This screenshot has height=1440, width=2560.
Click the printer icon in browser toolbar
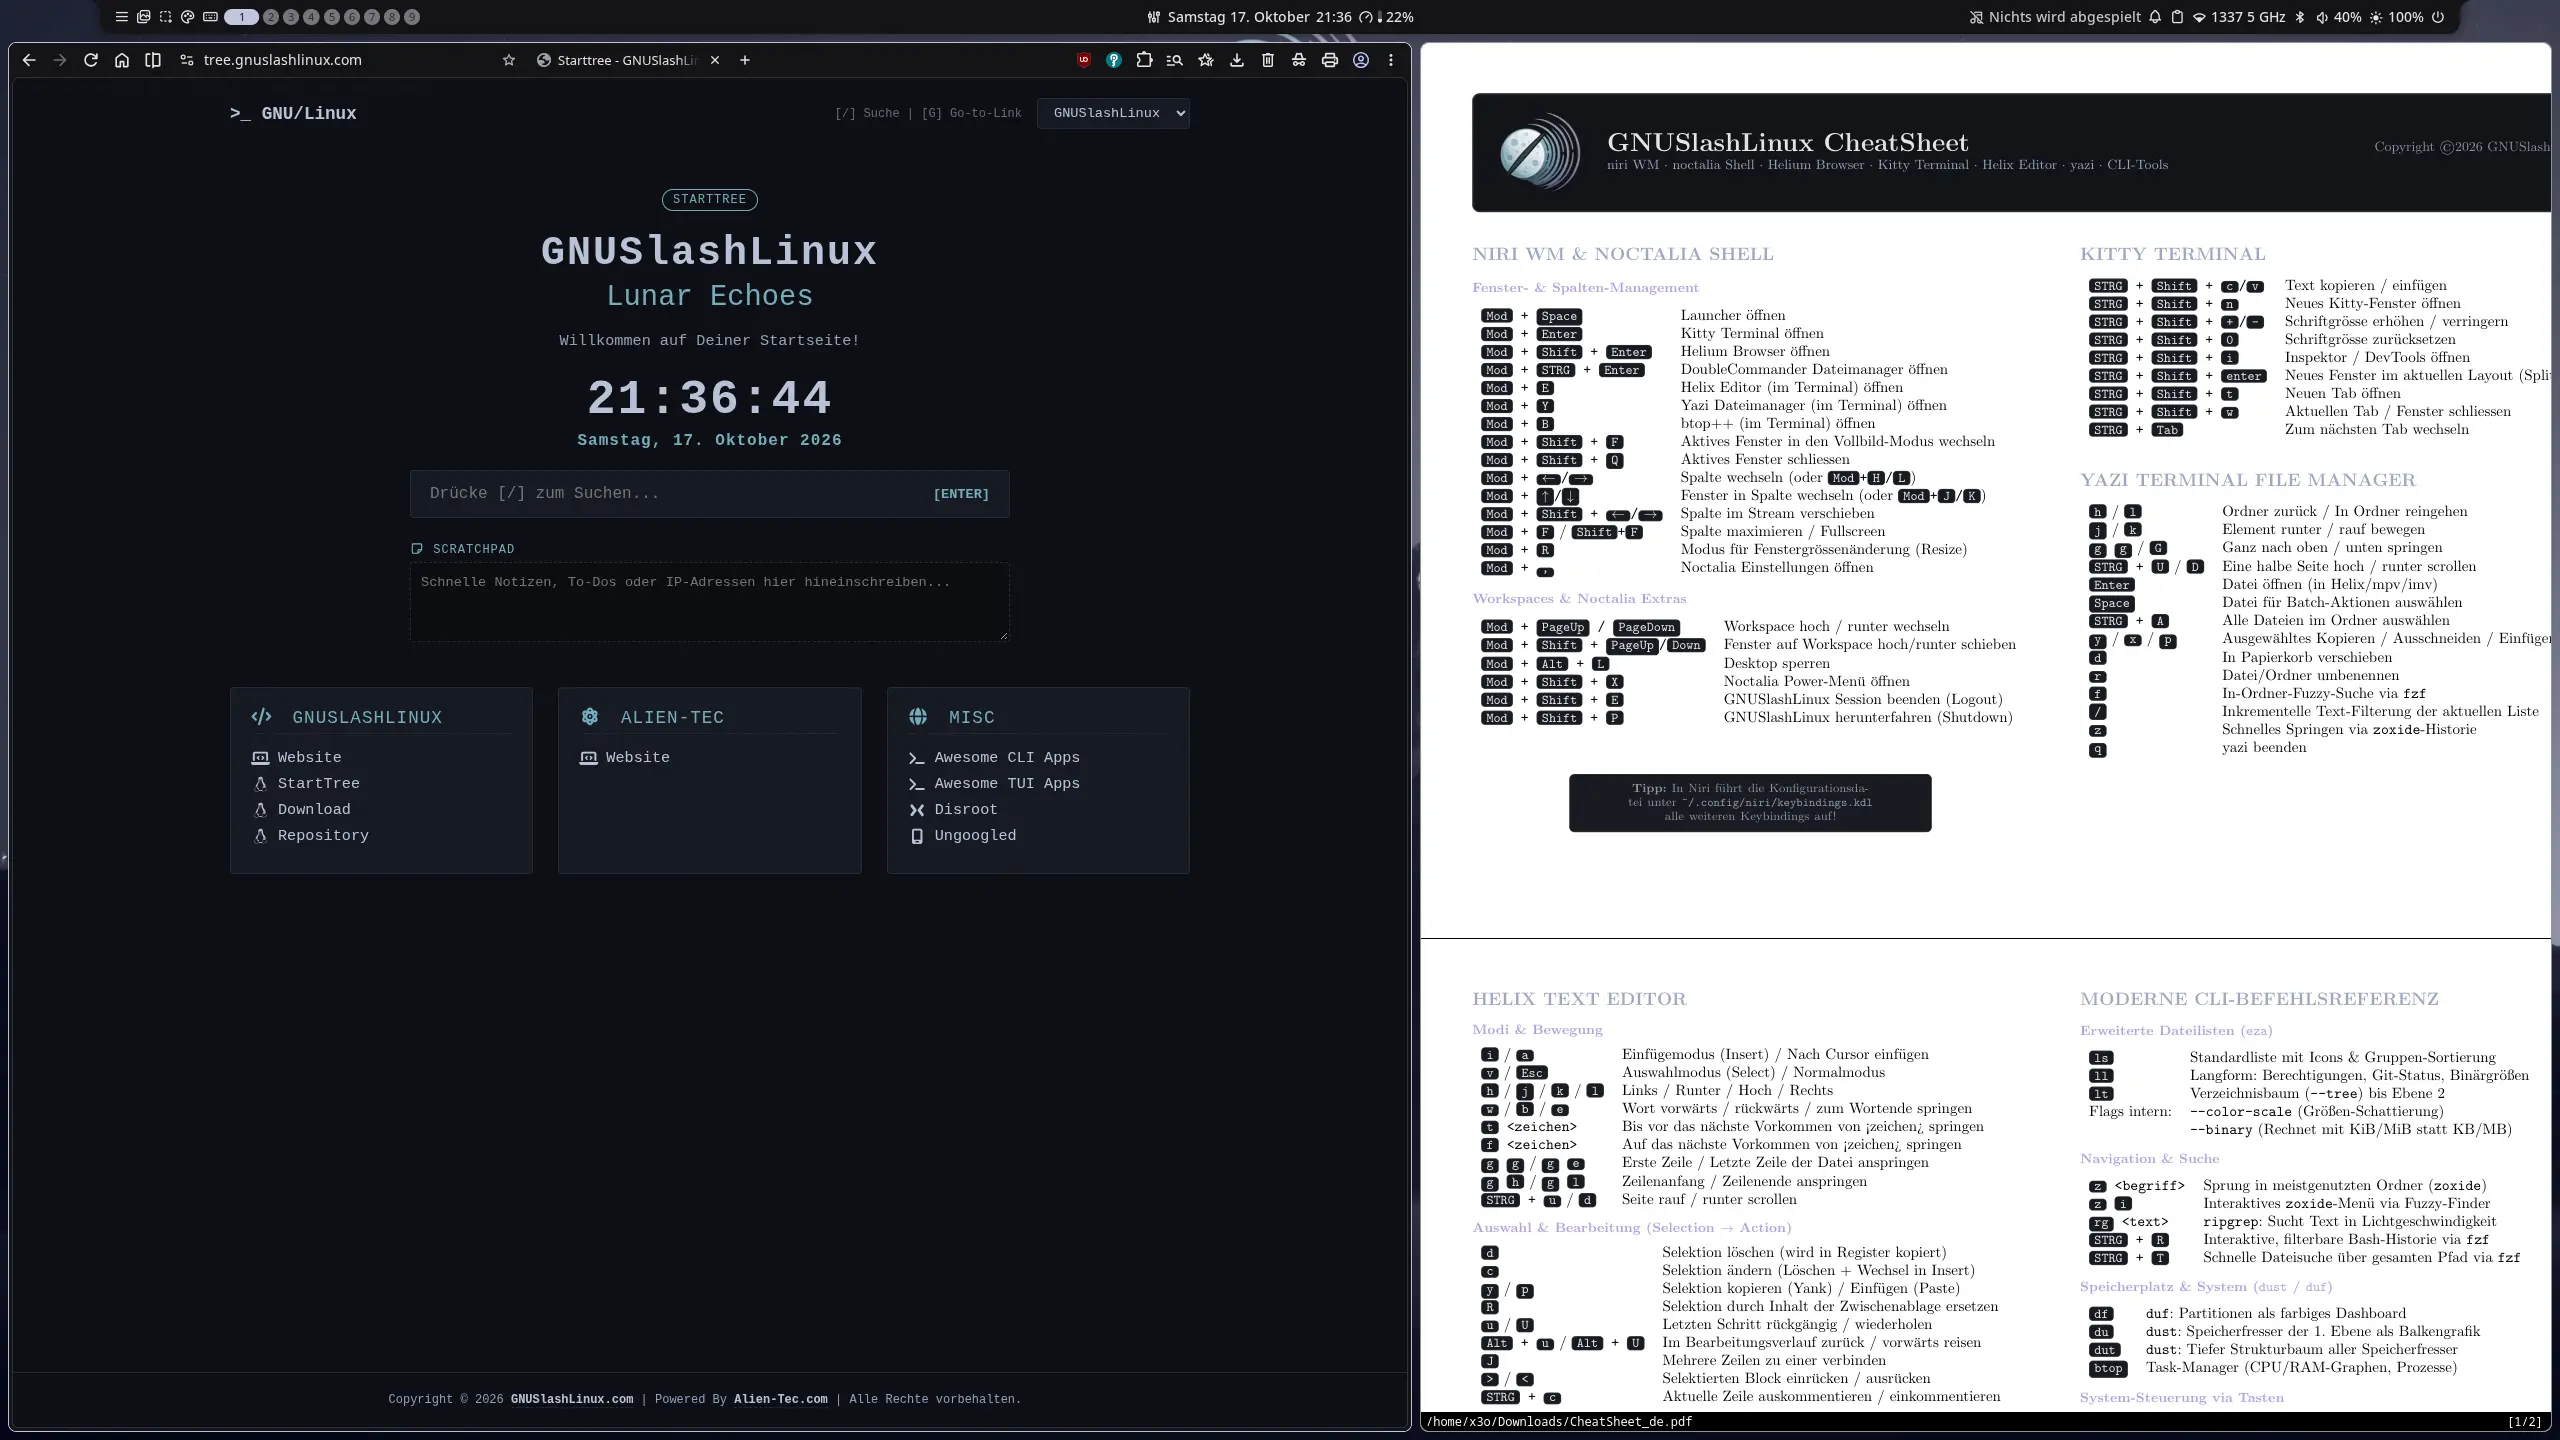point(1329,60)
